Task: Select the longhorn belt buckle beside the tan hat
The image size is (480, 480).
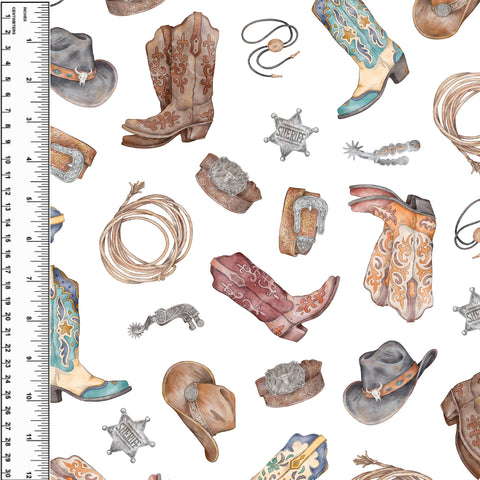Action: pos(289,383)
